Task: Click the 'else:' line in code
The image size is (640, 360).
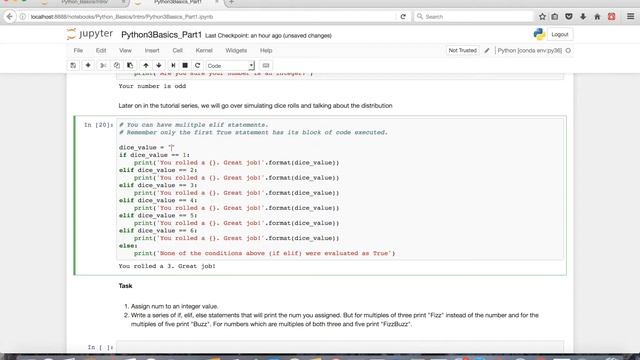Action: 128,246
